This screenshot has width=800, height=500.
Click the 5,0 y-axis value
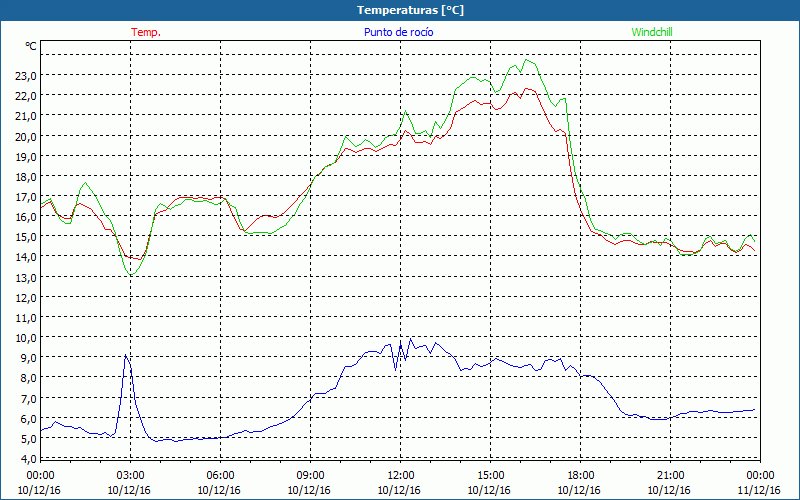29,439
